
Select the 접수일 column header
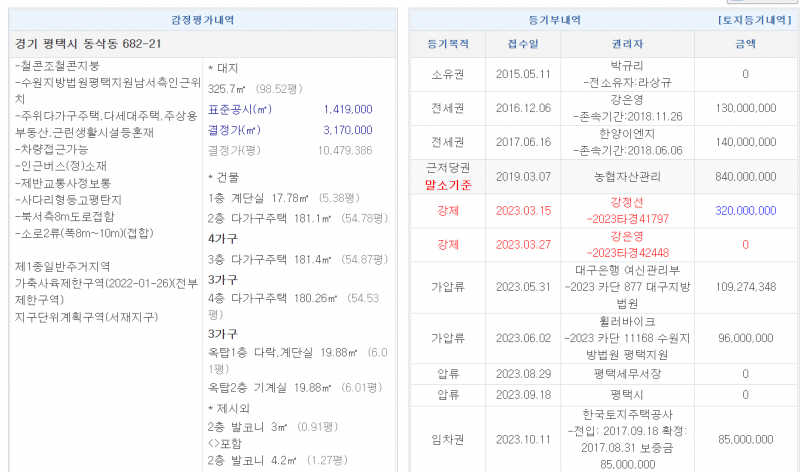(x=523, y=44)
